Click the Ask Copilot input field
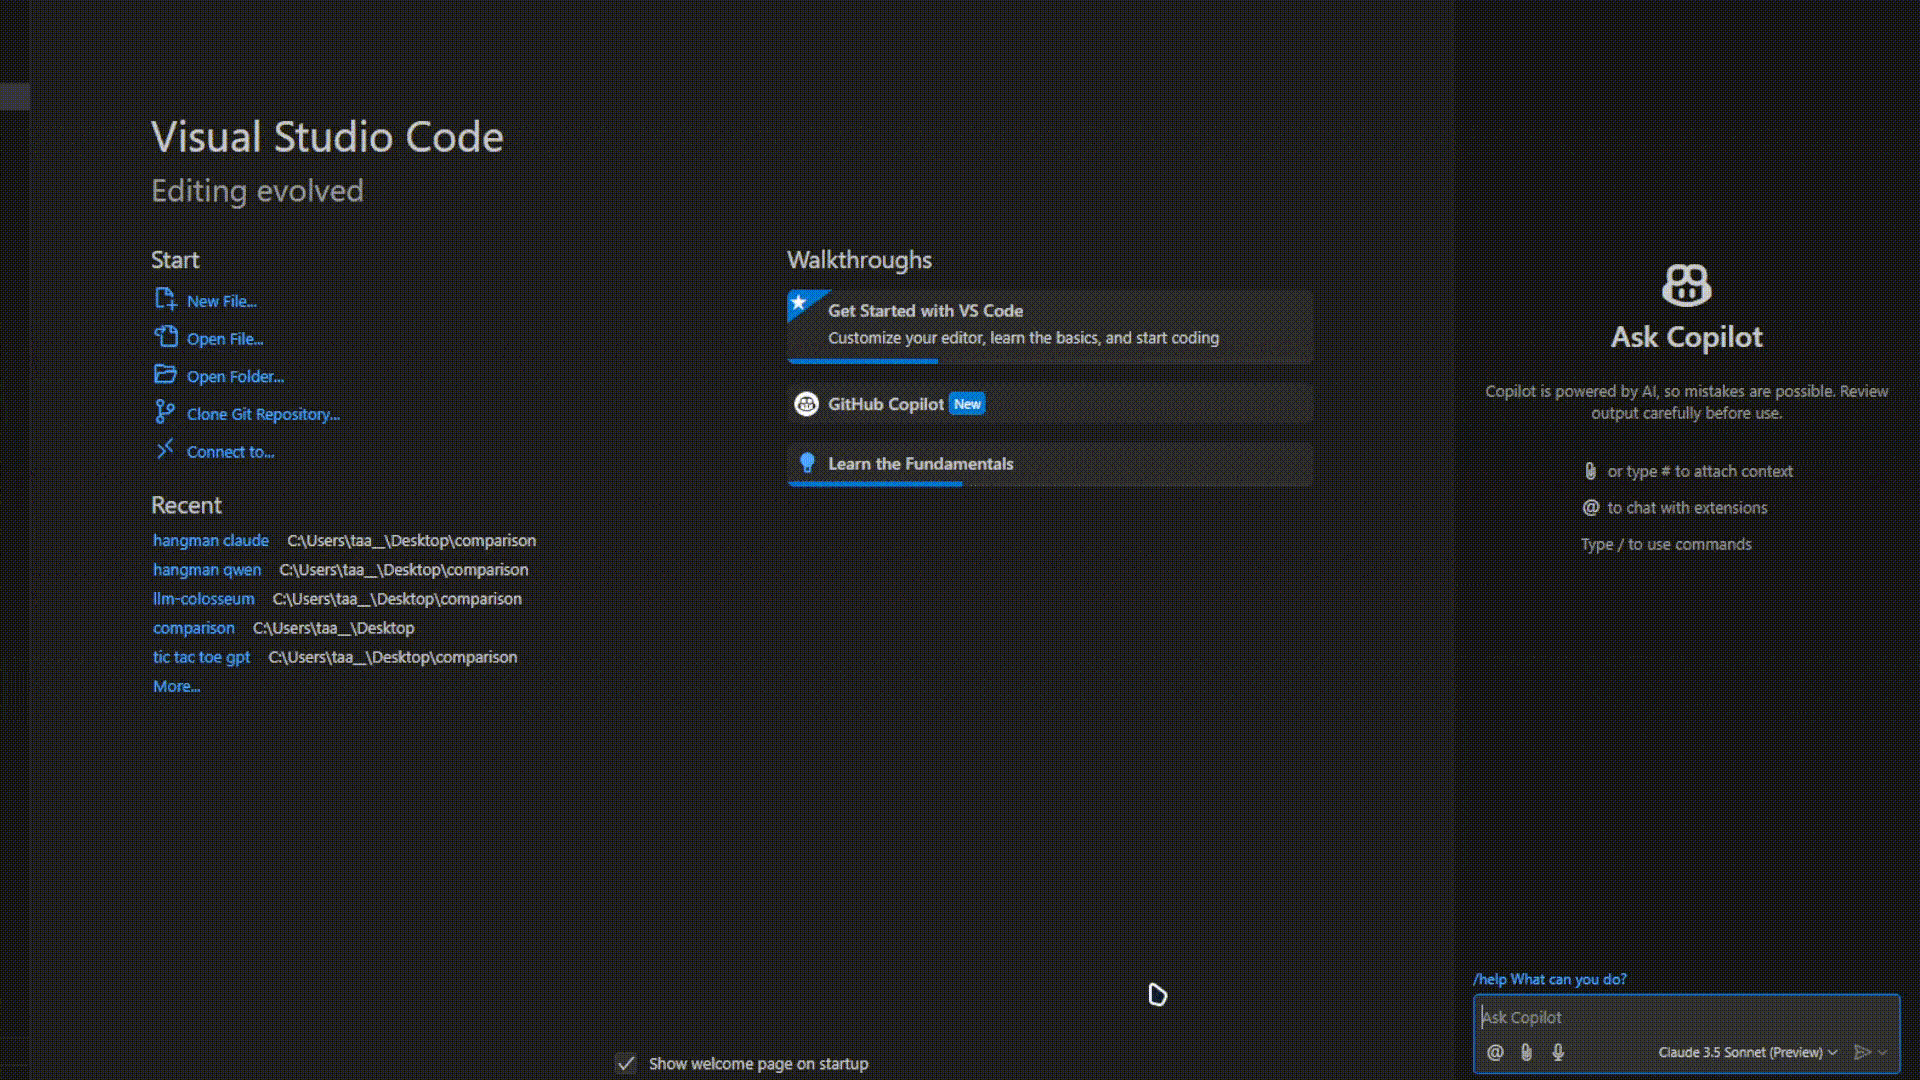Screen dimensions: 1920x1080 pyautogui.click(x=1680, y=1017)
